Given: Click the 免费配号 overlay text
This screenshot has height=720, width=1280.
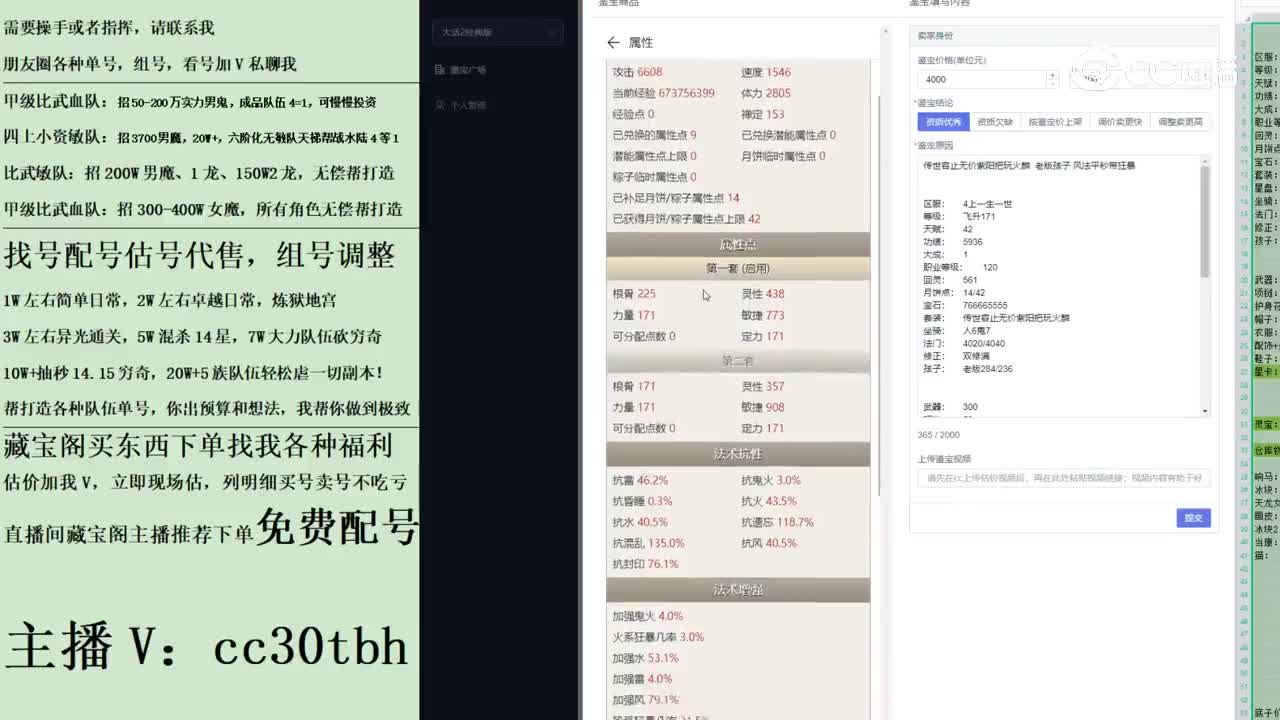Looking at the screenshot, I should 337,526.
